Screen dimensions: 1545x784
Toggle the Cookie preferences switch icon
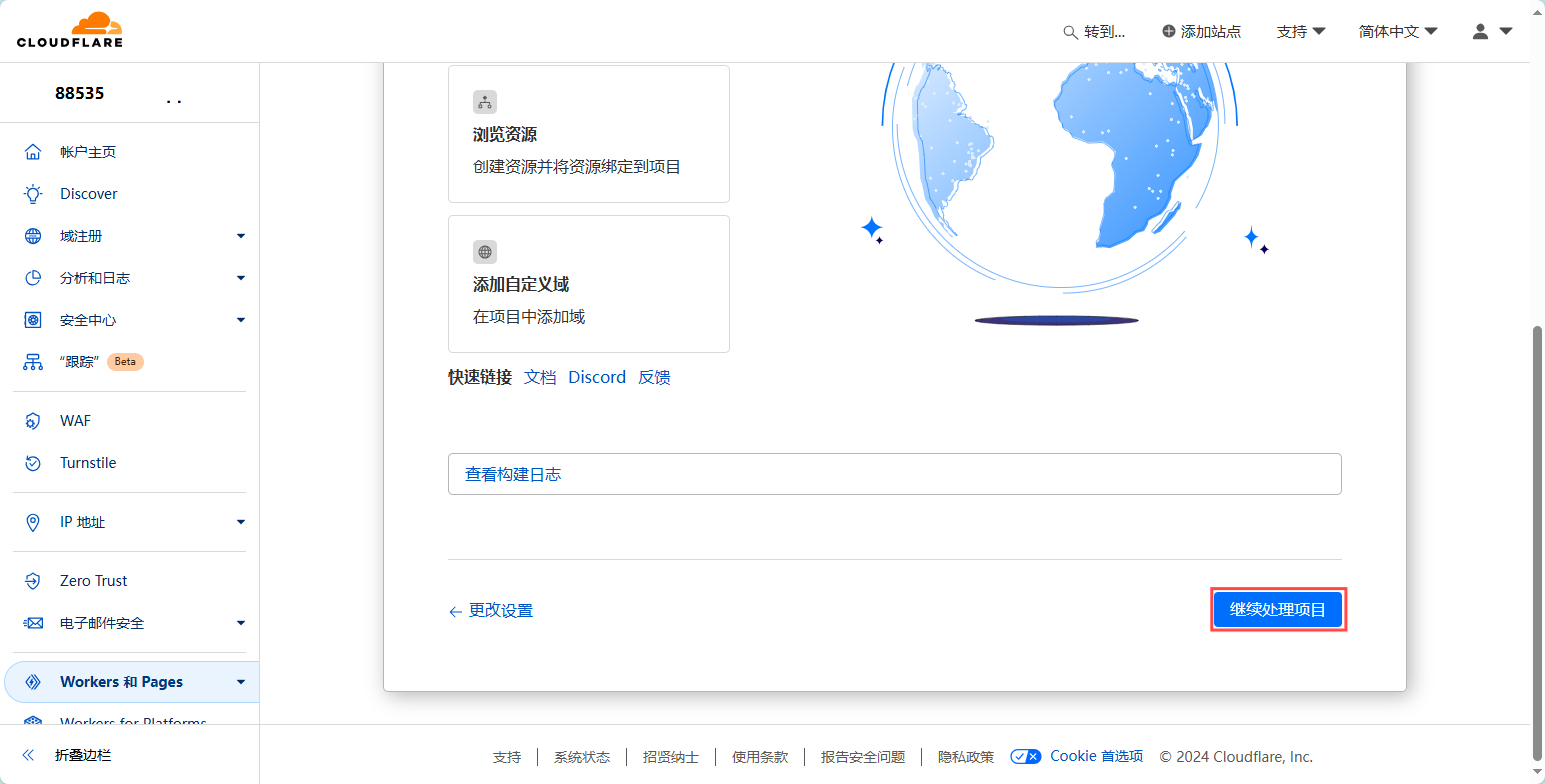point(1026,757)
